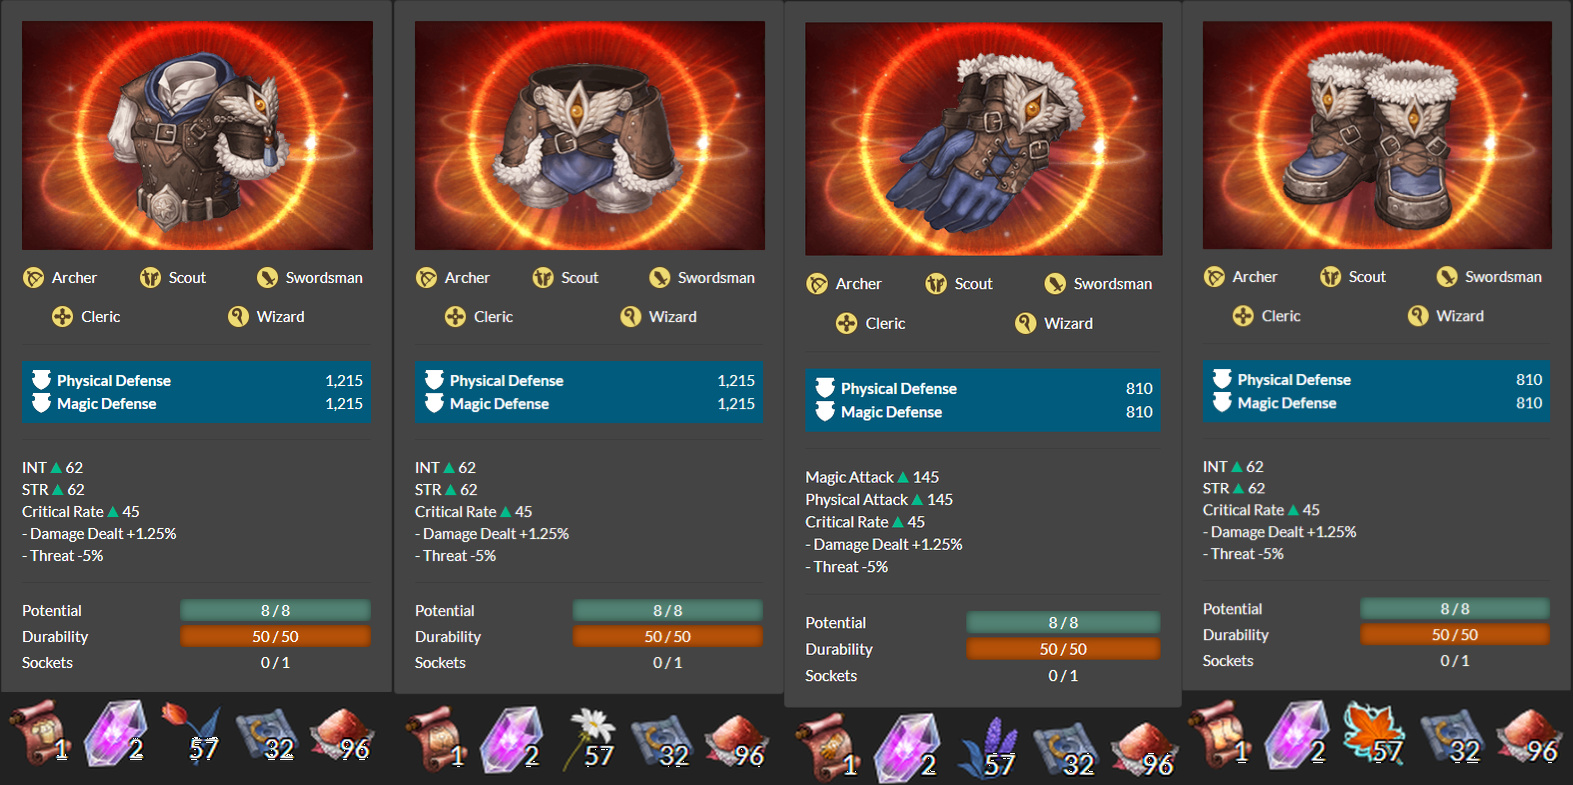Image resolution: width=1573 pixels, height=785 pixels.
Task: Click the Archer class icon on the armor card
Action: coord(34,278)
